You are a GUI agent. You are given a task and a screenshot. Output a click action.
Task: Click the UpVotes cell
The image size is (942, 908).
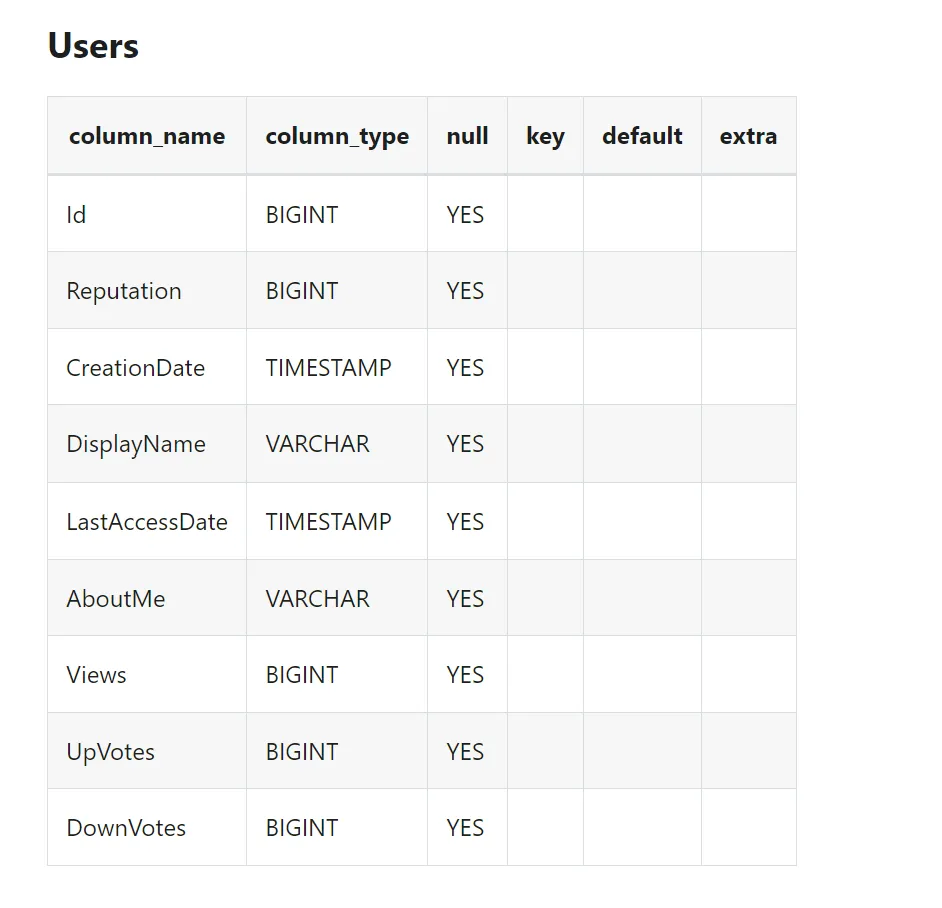pyautogui.click(x=147, y=751)
